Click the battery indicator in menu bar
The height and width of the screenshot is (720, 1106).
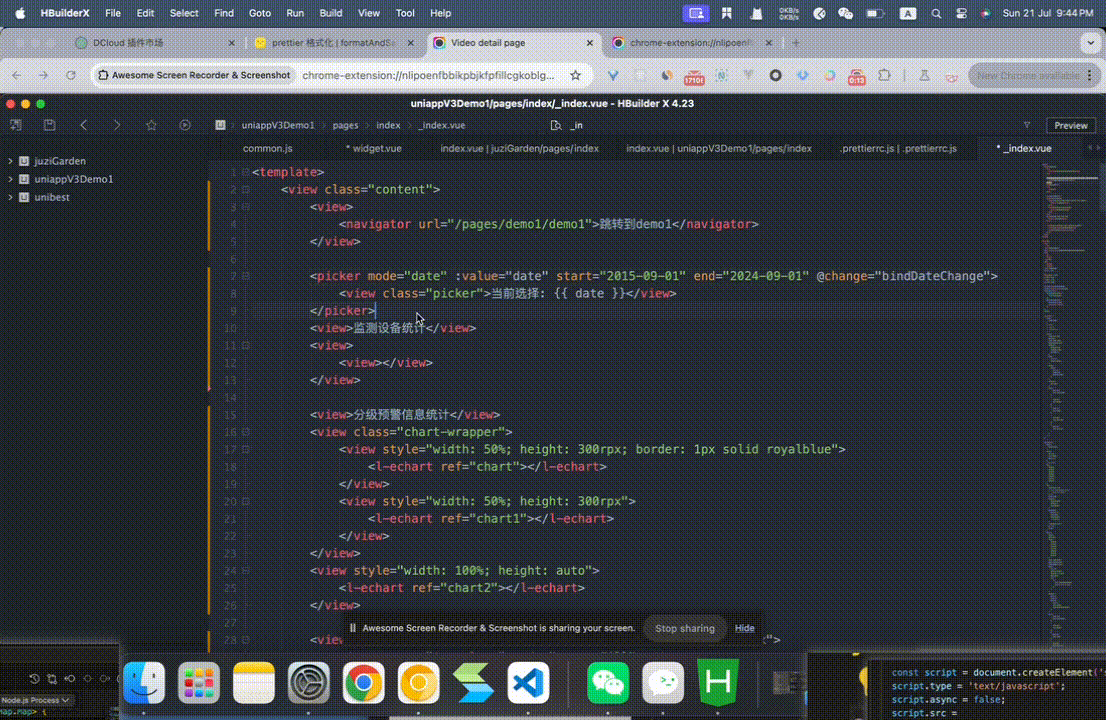(x=874, y=13)
